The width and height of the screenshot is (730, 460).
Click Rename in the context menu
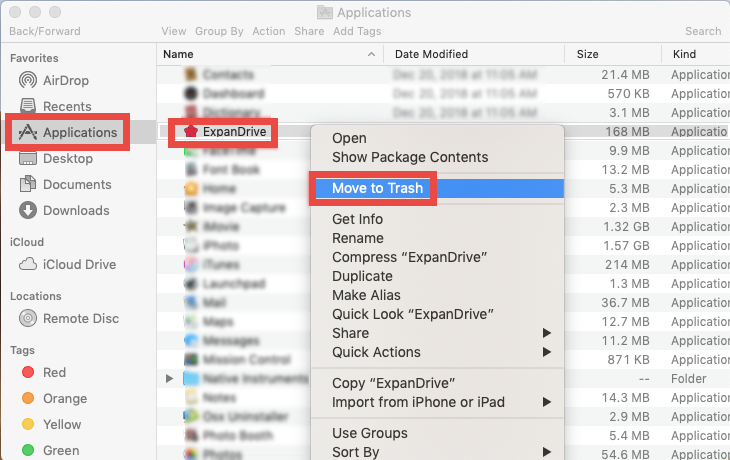tap(358, 238)
